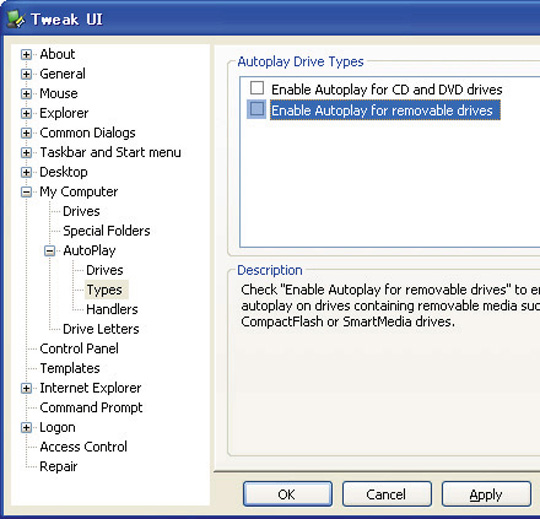Image resolution: width=540 pixels, height=519 pixels.
Task: Expand the Explorer tree node
Action: coord(26,113)
